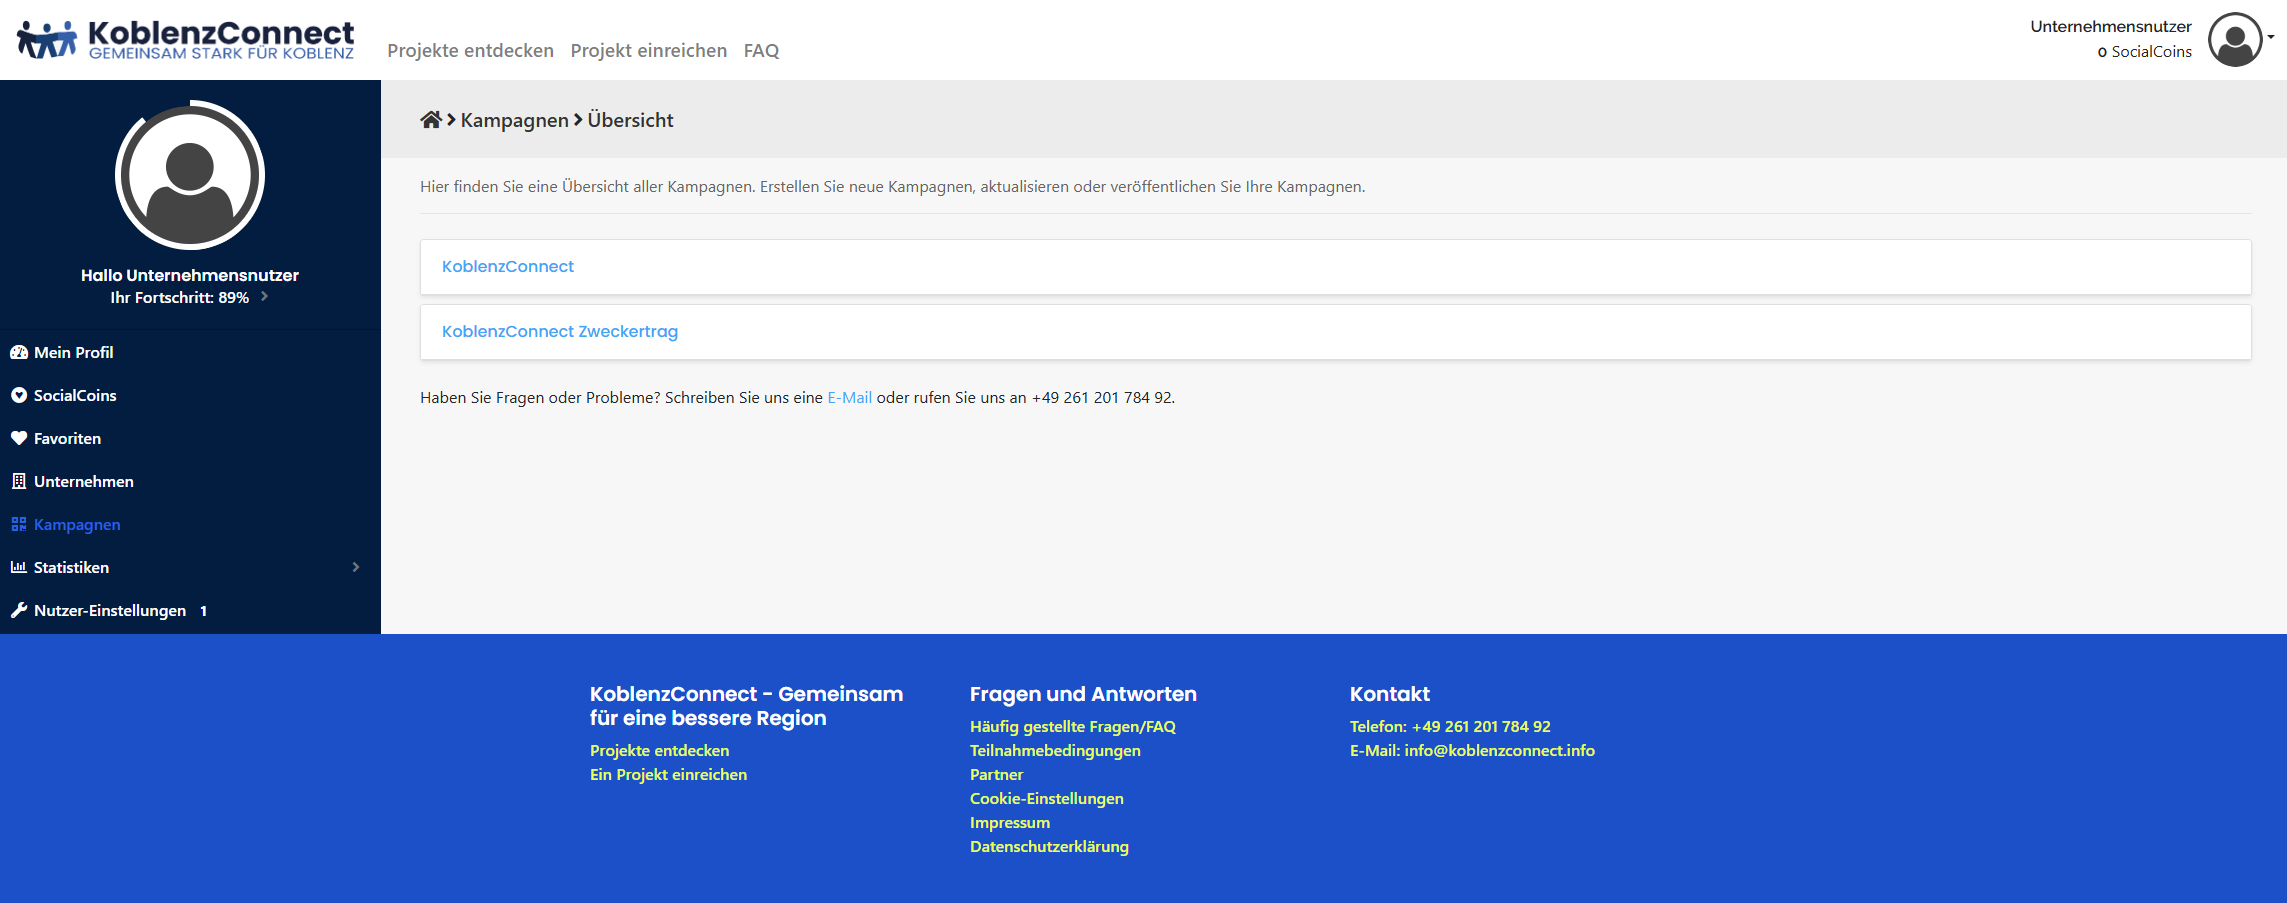Click the Unternehmen building icon

[x=18, y=481]
